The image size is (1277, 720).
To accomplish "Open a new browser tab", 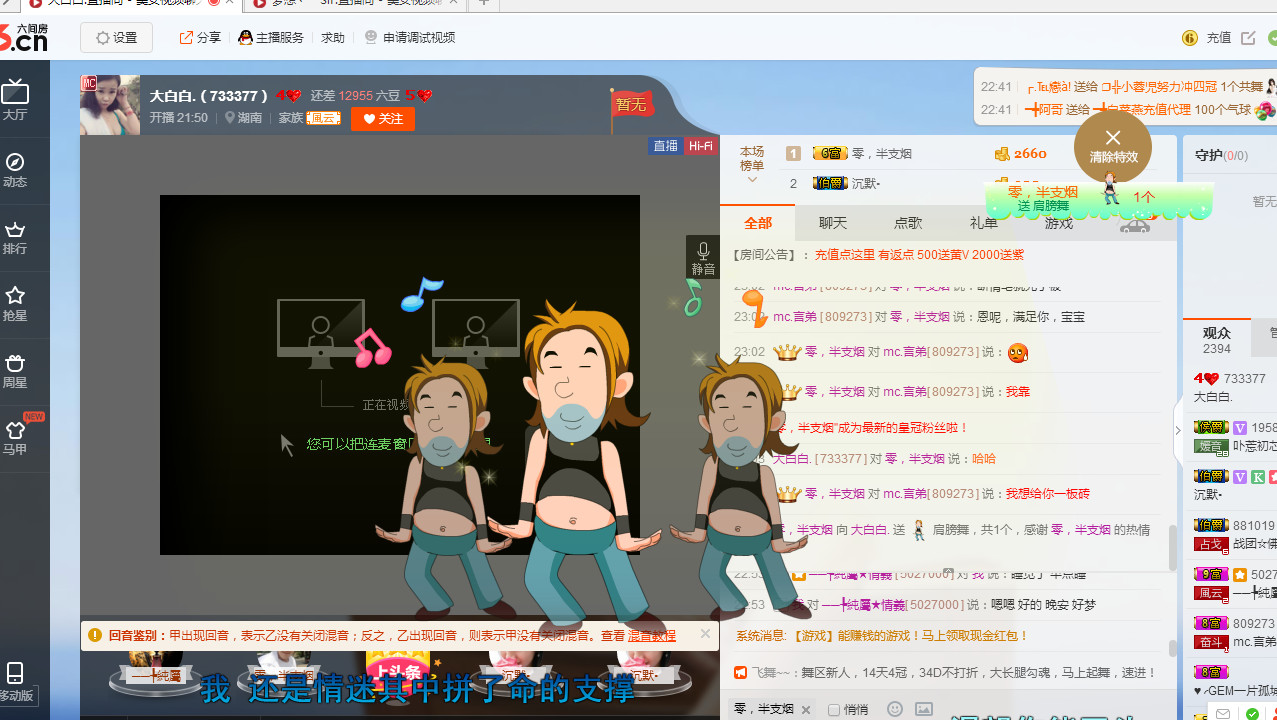I will coord(484,4).
